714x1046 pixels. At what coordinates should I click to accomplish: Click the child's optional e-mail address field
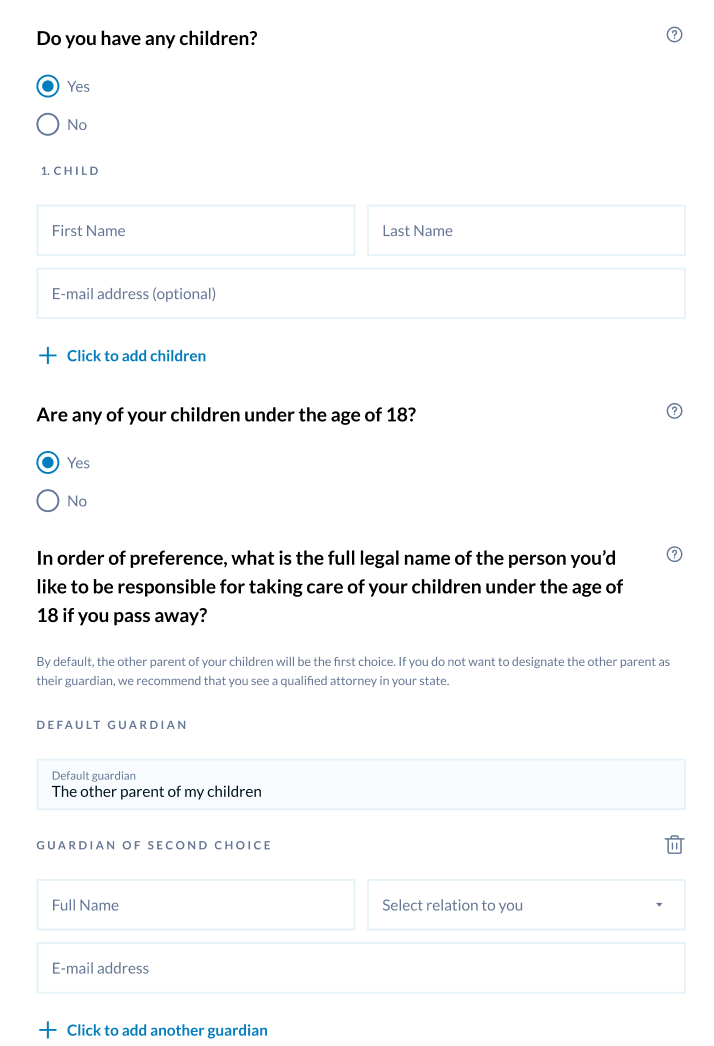361,294
